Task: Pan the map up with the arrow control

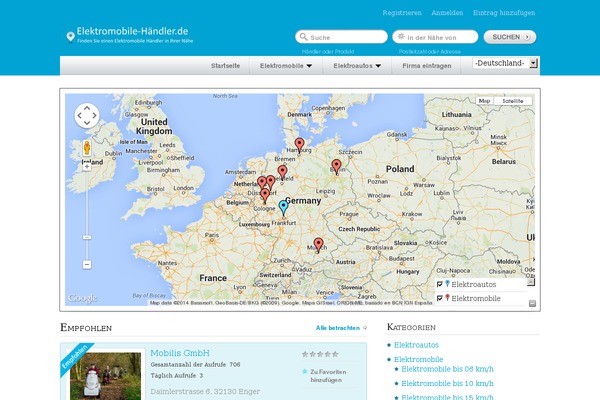Action: [x=87, y=108]
